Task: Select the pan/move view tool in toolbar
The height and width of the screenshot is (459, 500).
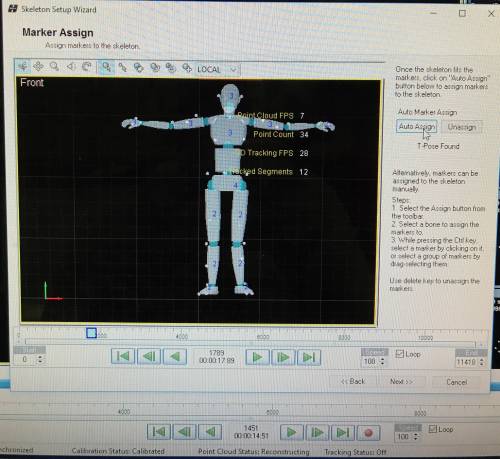Action: pyautogui.click(x=38, y=67)
